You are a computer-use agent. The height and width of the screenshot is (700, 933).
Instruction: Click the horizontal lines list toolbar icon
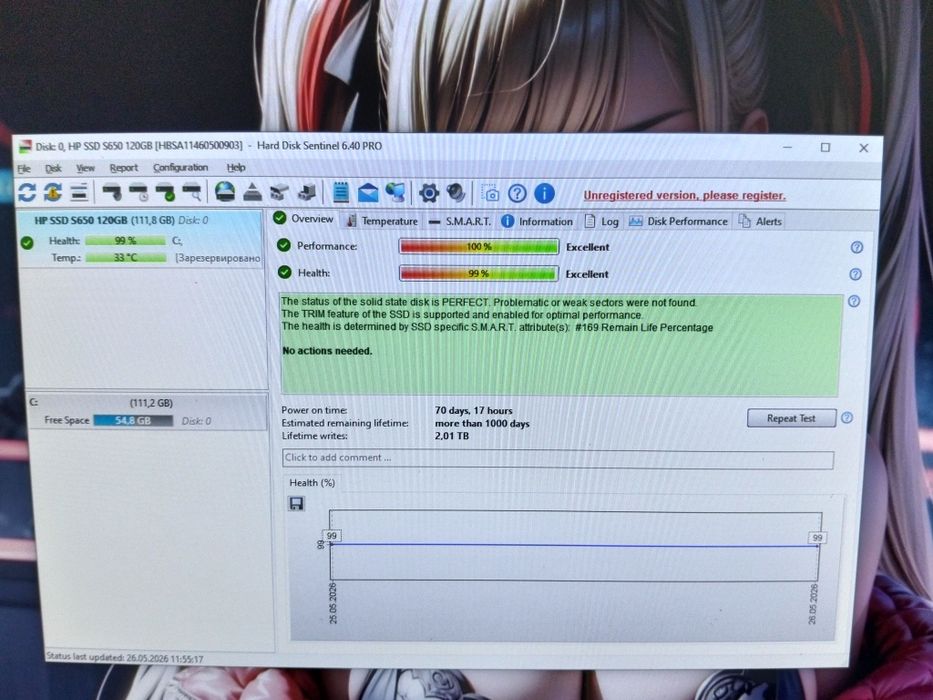(x=79, y=192)
